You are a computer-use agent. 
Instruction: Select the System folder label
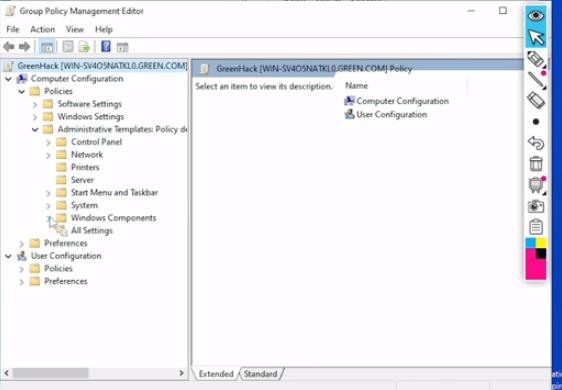click(x=84, y=205)
